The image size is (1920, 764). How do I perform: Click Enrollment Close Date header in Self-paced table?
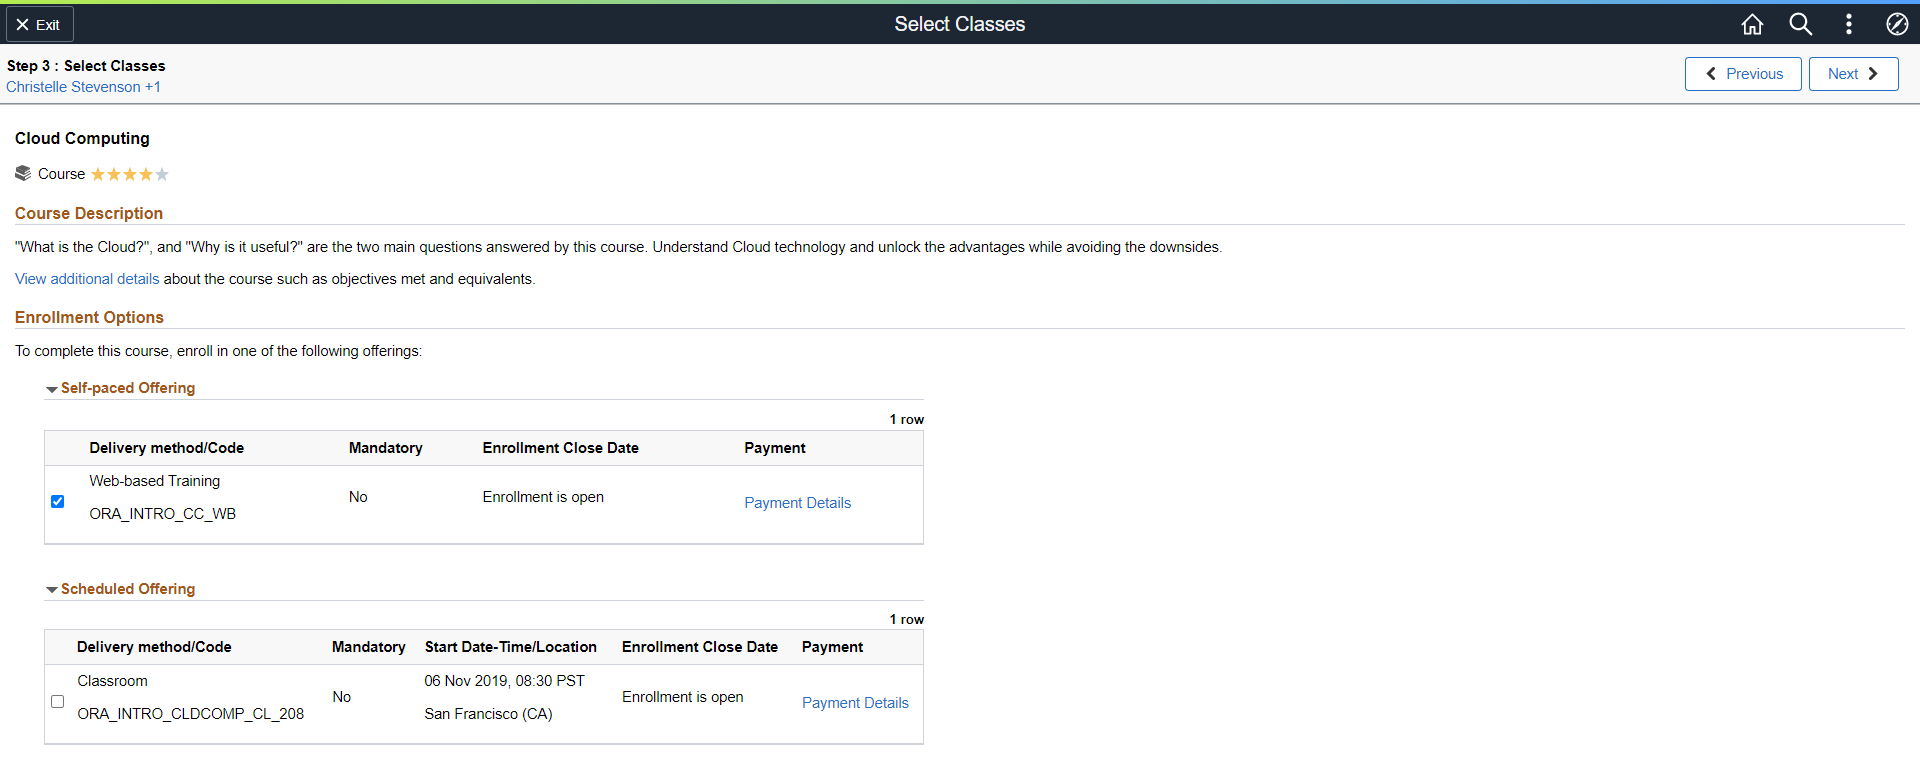pyautogui.click(x=560, y=448)
